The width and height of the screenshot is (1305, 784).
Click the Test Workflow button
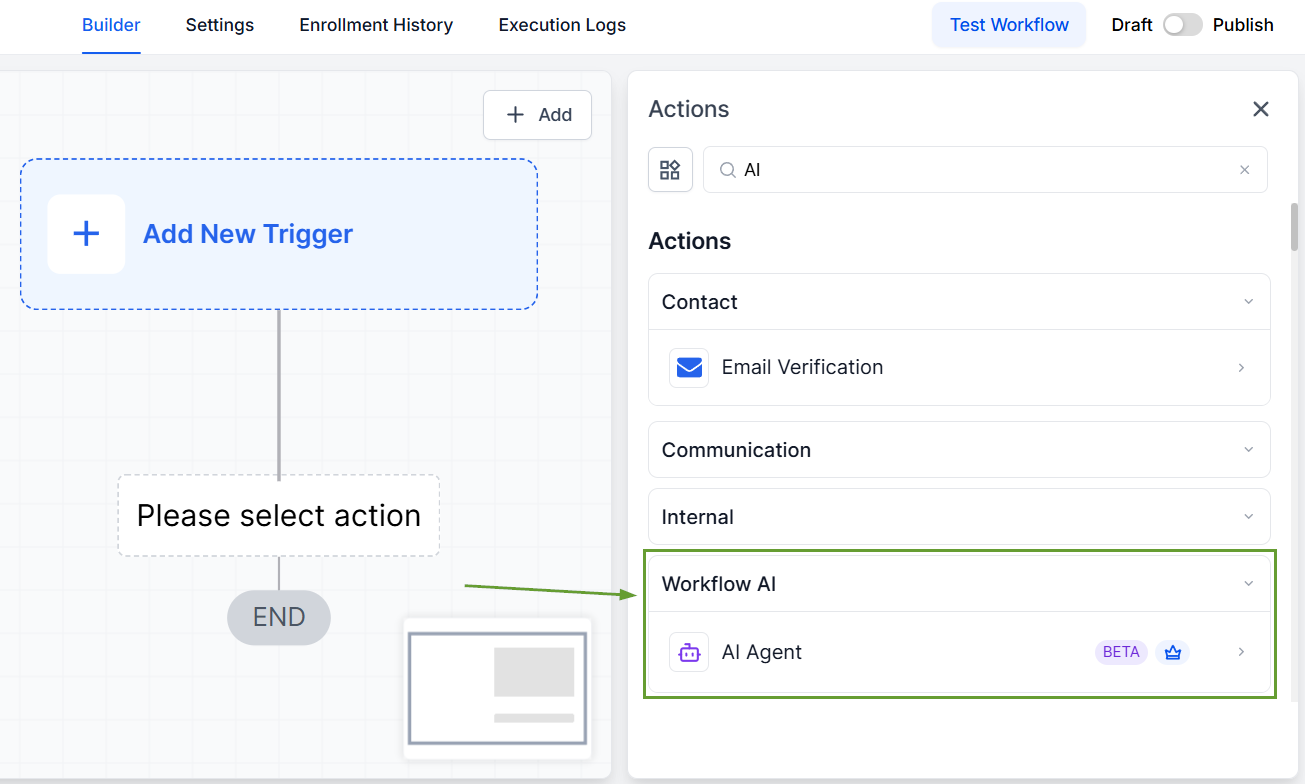click(1009, 25)
